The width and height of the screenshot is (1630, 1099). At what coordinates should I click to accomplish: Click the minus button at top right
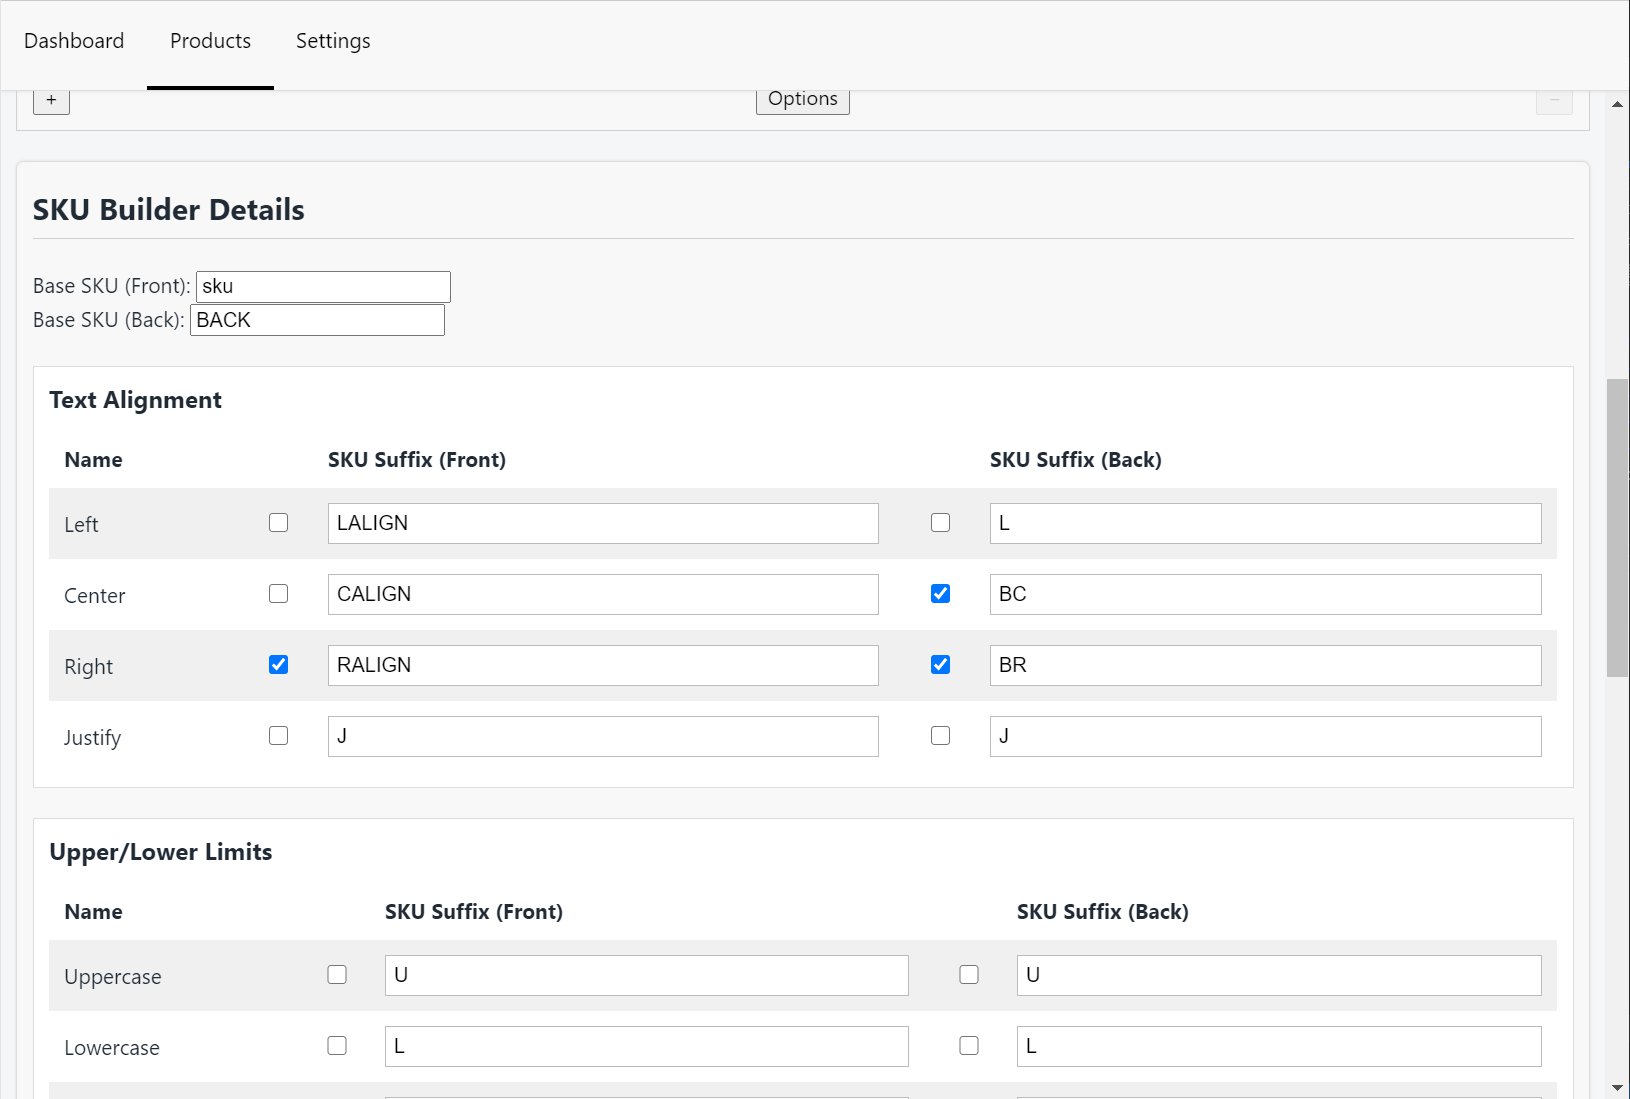pos(1554,100)
